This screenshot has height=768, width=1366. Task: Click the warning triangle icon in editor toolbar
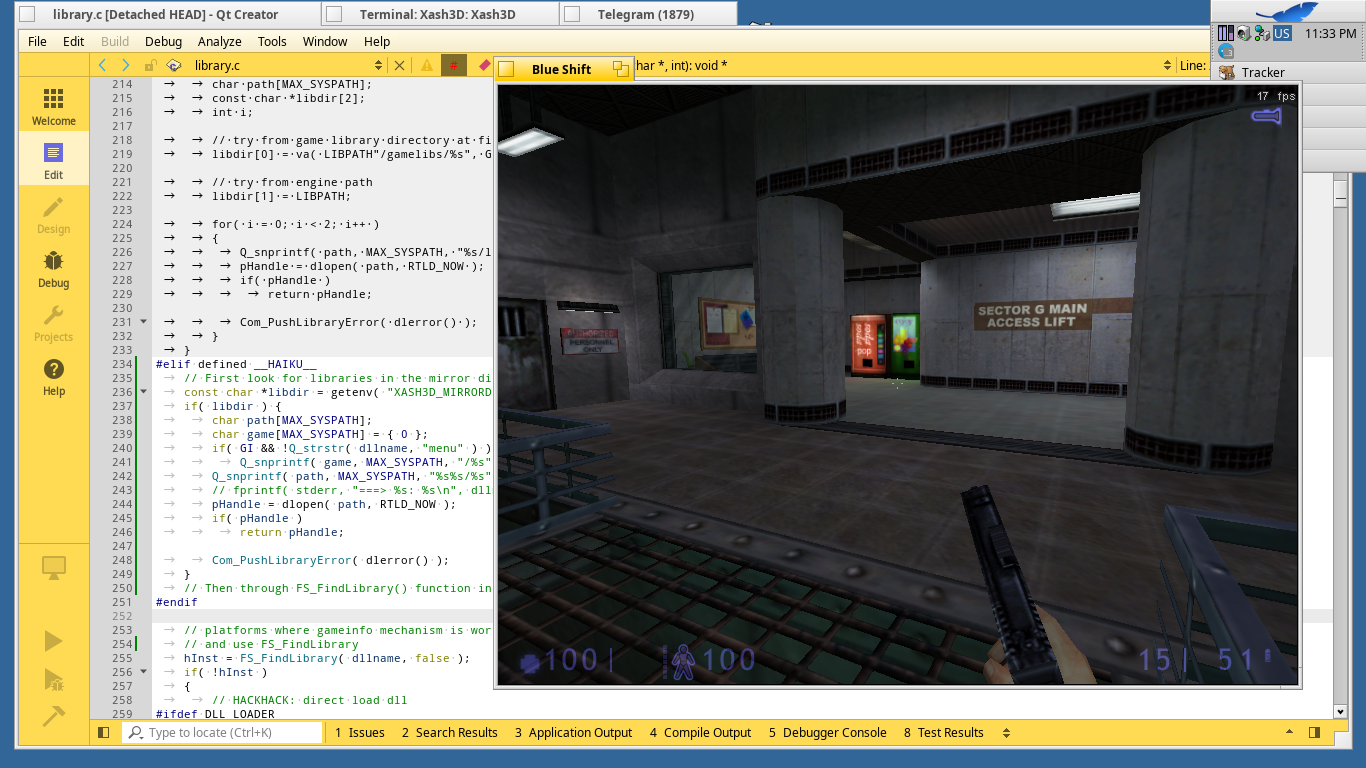coord(427,65)
